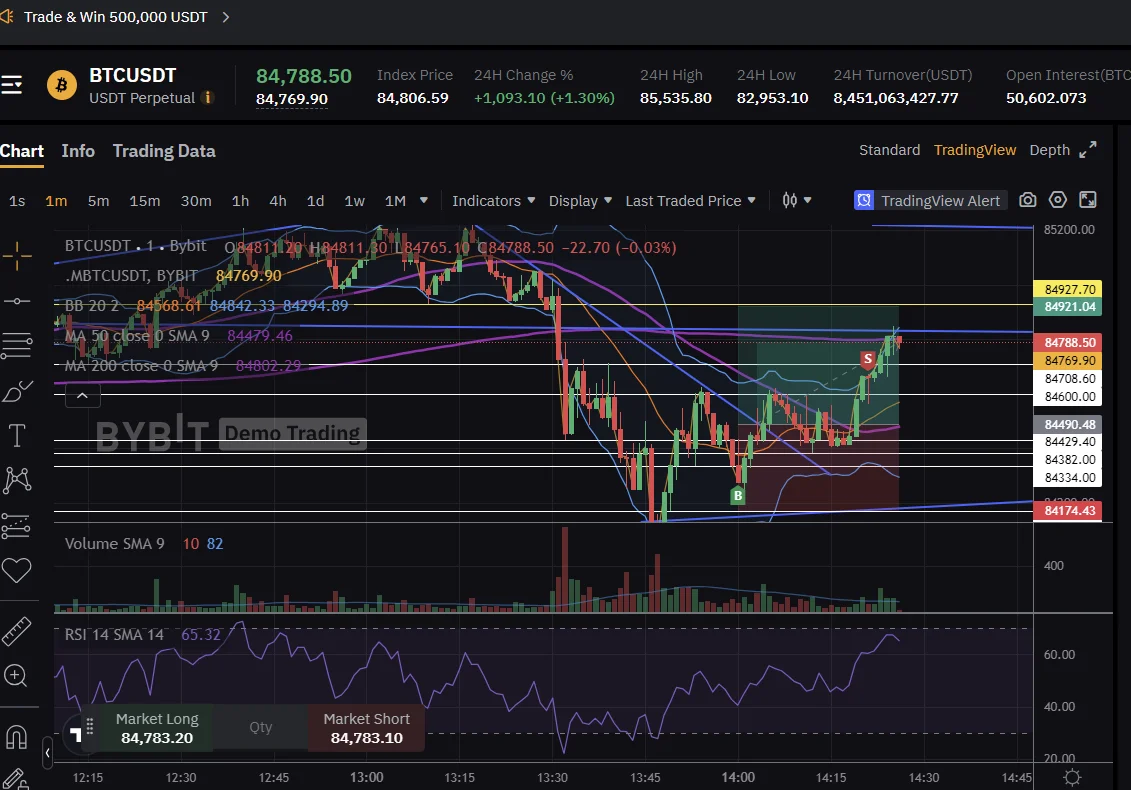Screen dimensions: 1131x790
Task: Open the forecasting and measurement tool
Action: (16, 526)
